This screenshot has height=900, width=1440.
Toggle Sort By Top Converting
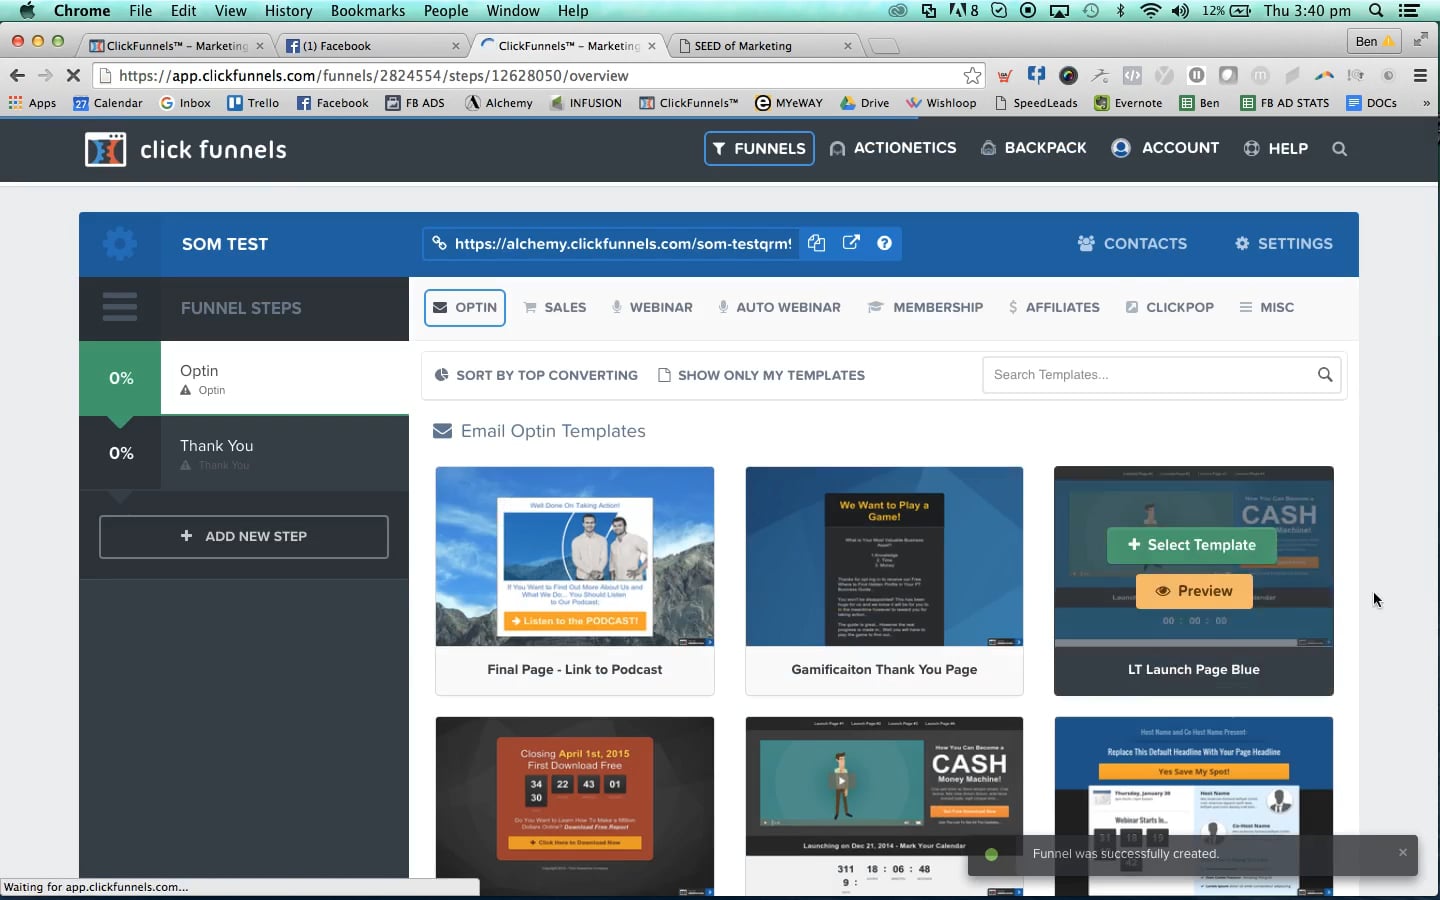(536, 375)
